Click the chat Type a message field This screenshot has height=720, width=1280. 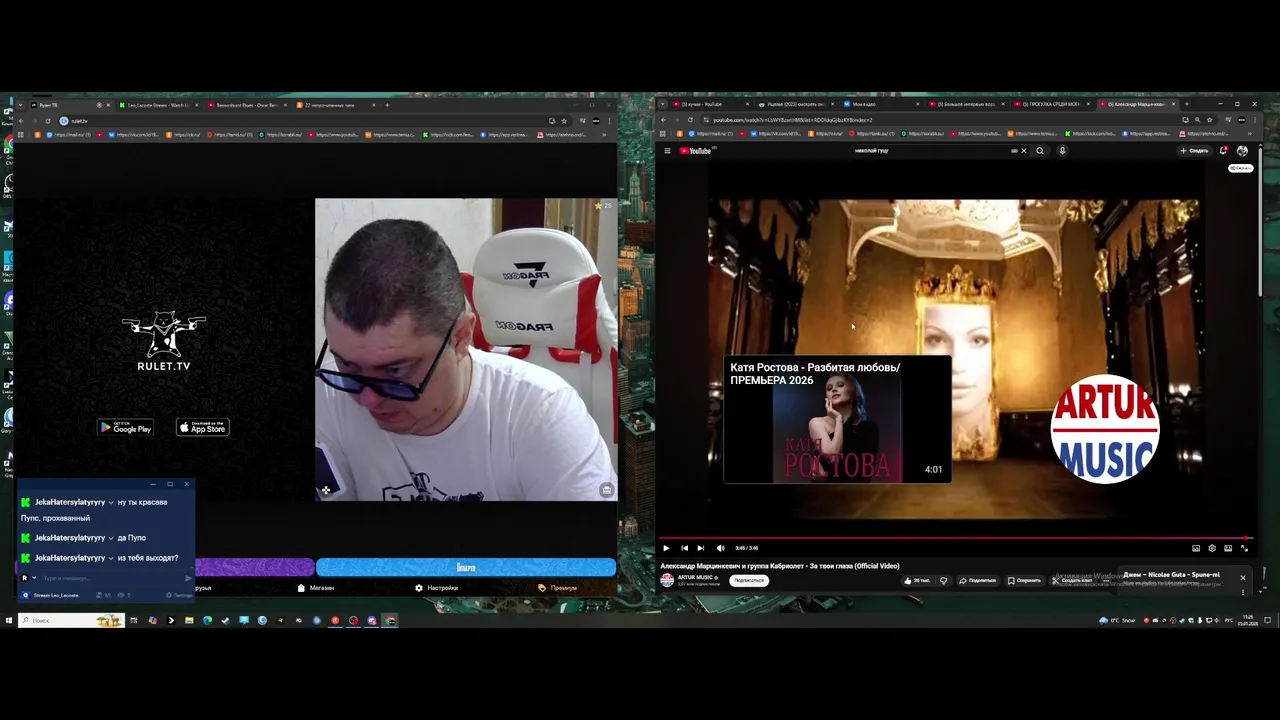click(x=110, y=578)
